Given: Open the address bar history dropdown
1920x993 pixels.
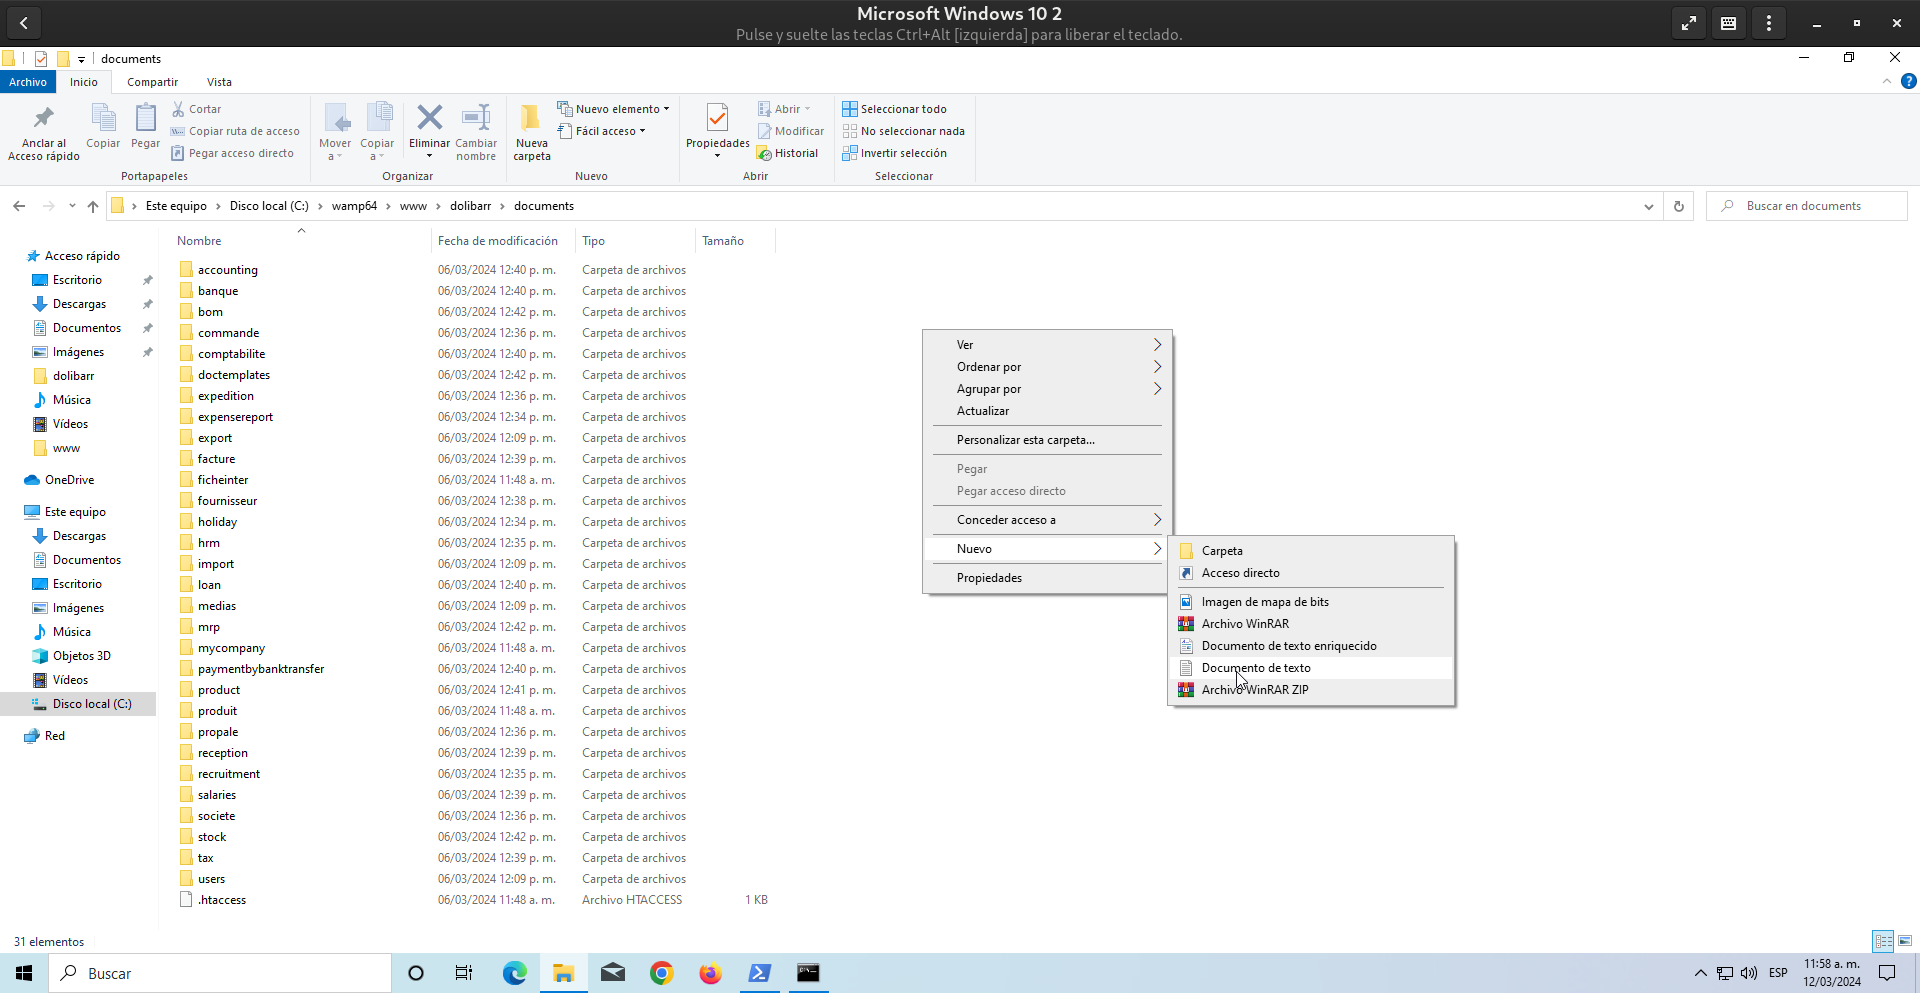Looking at the screenshot, I should [1648, 206].
